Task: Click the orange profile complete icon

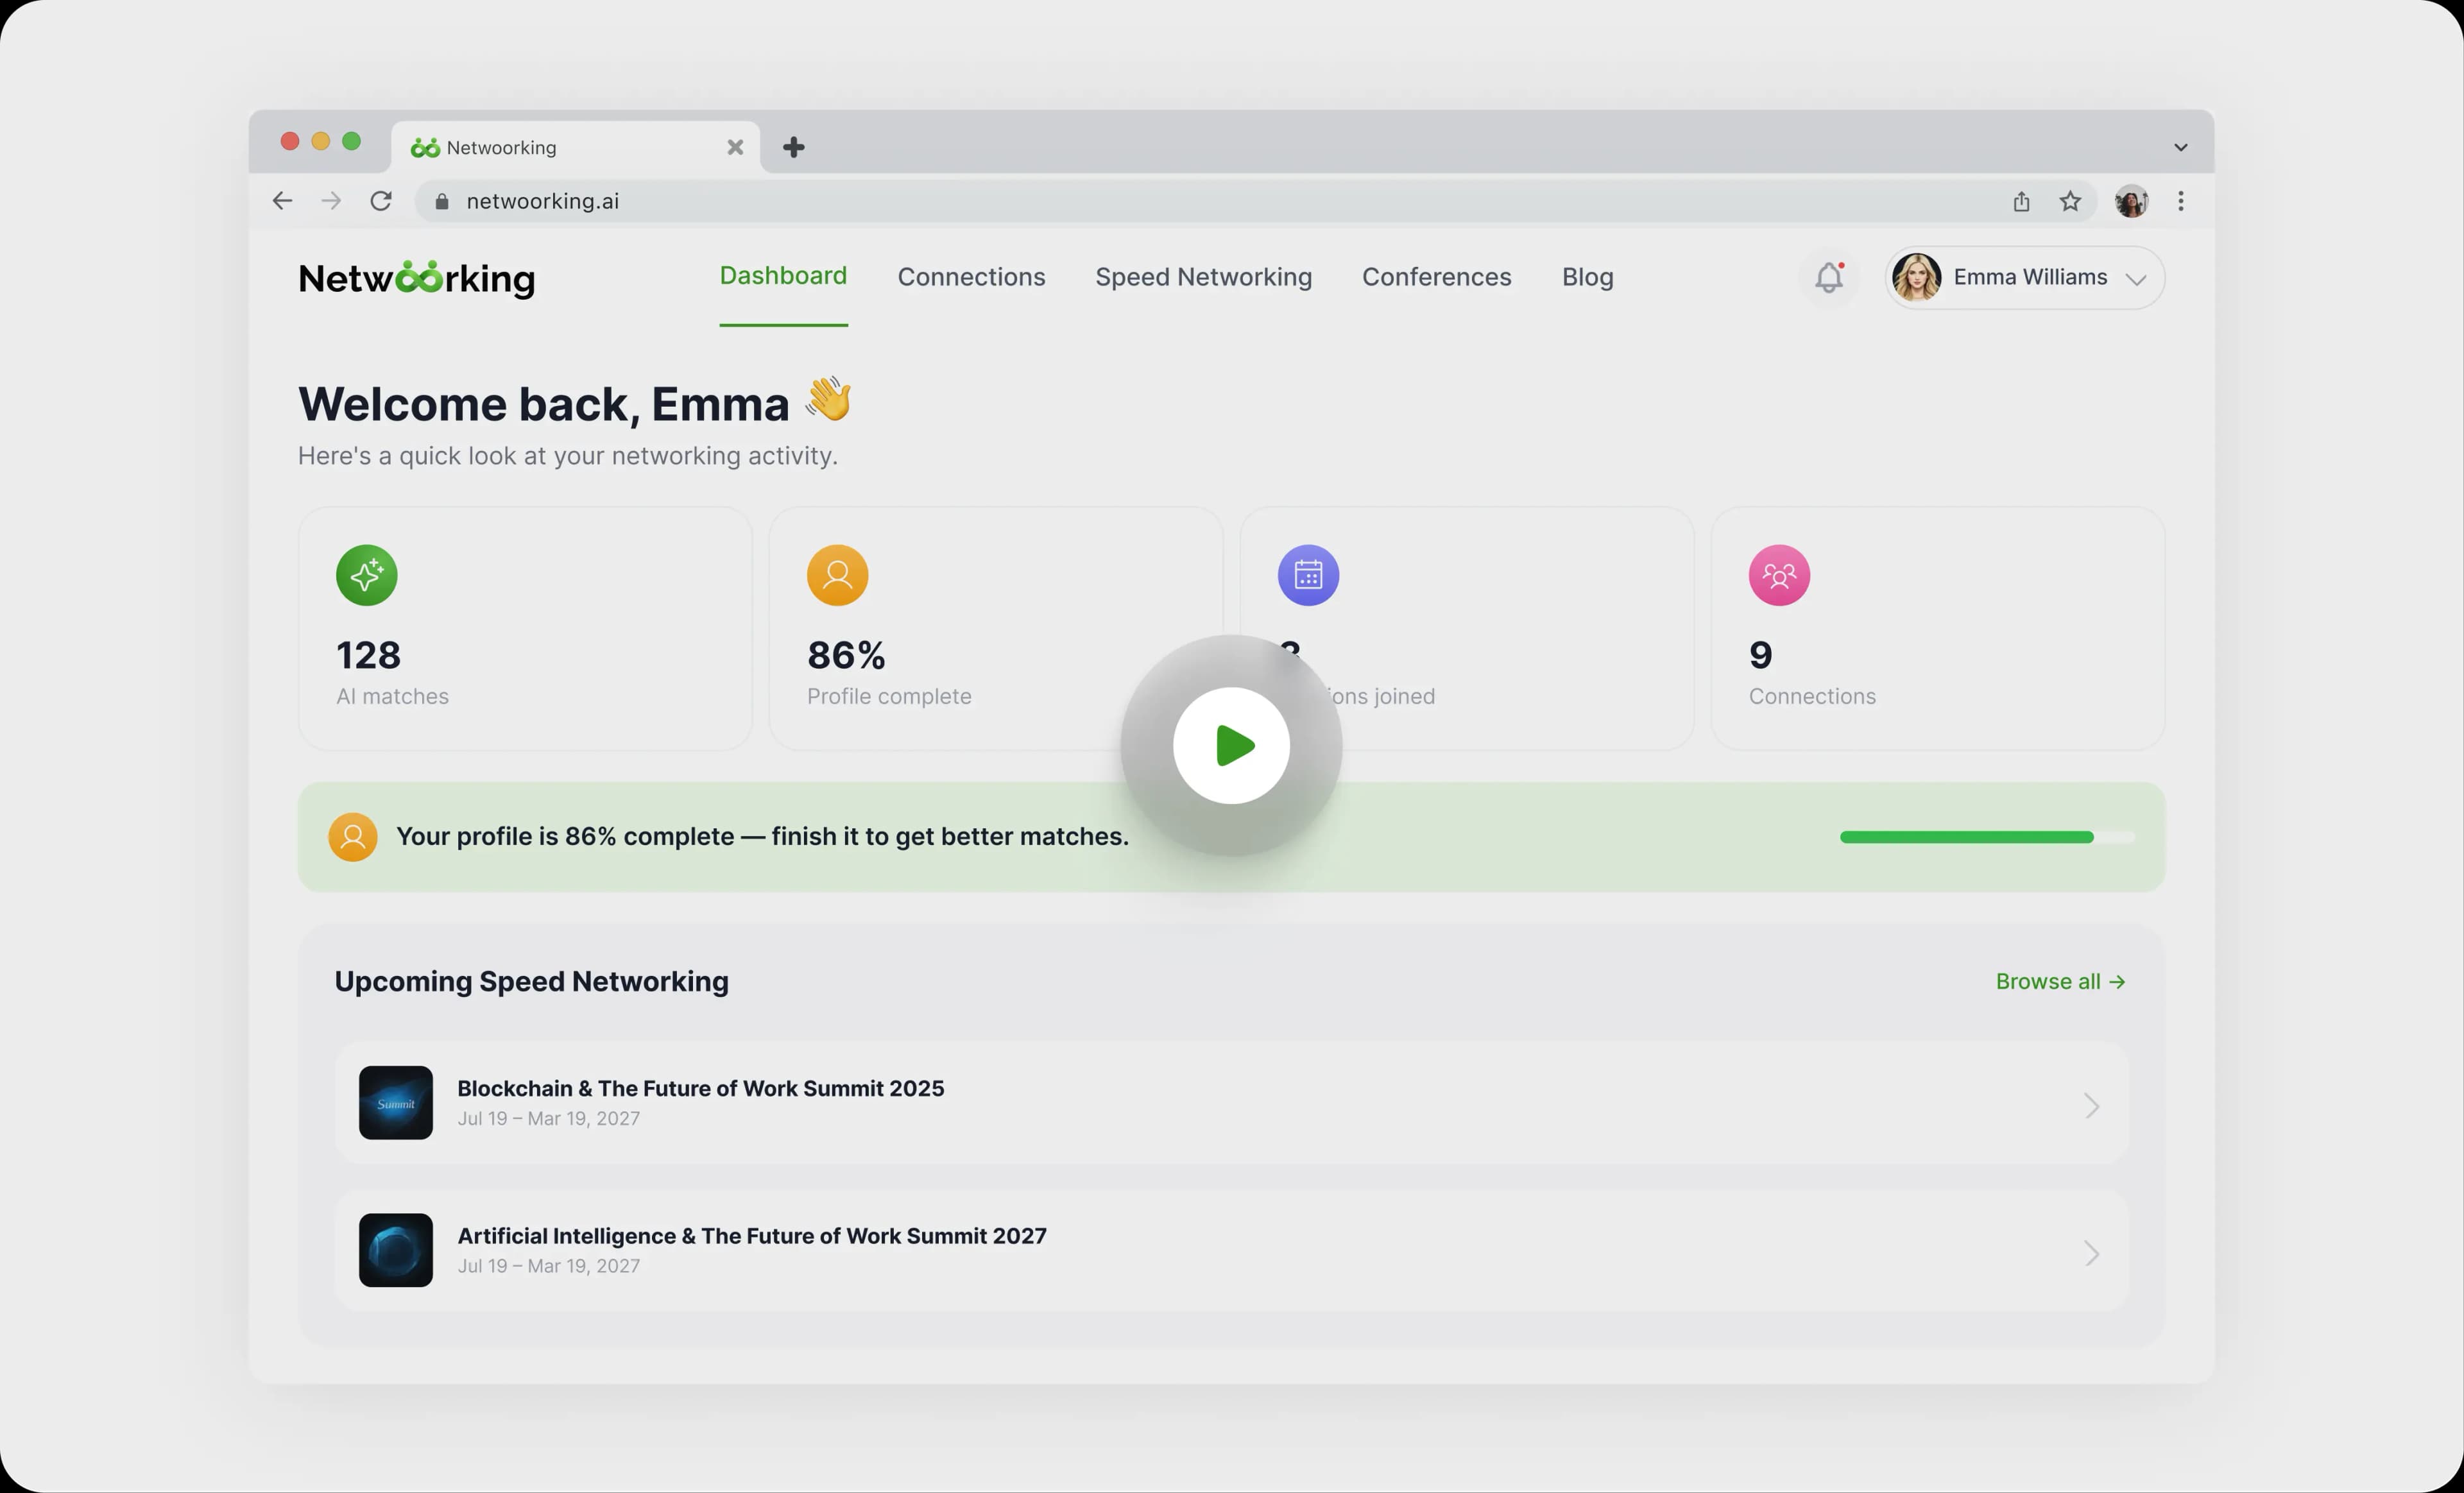Action: (838, 575)
